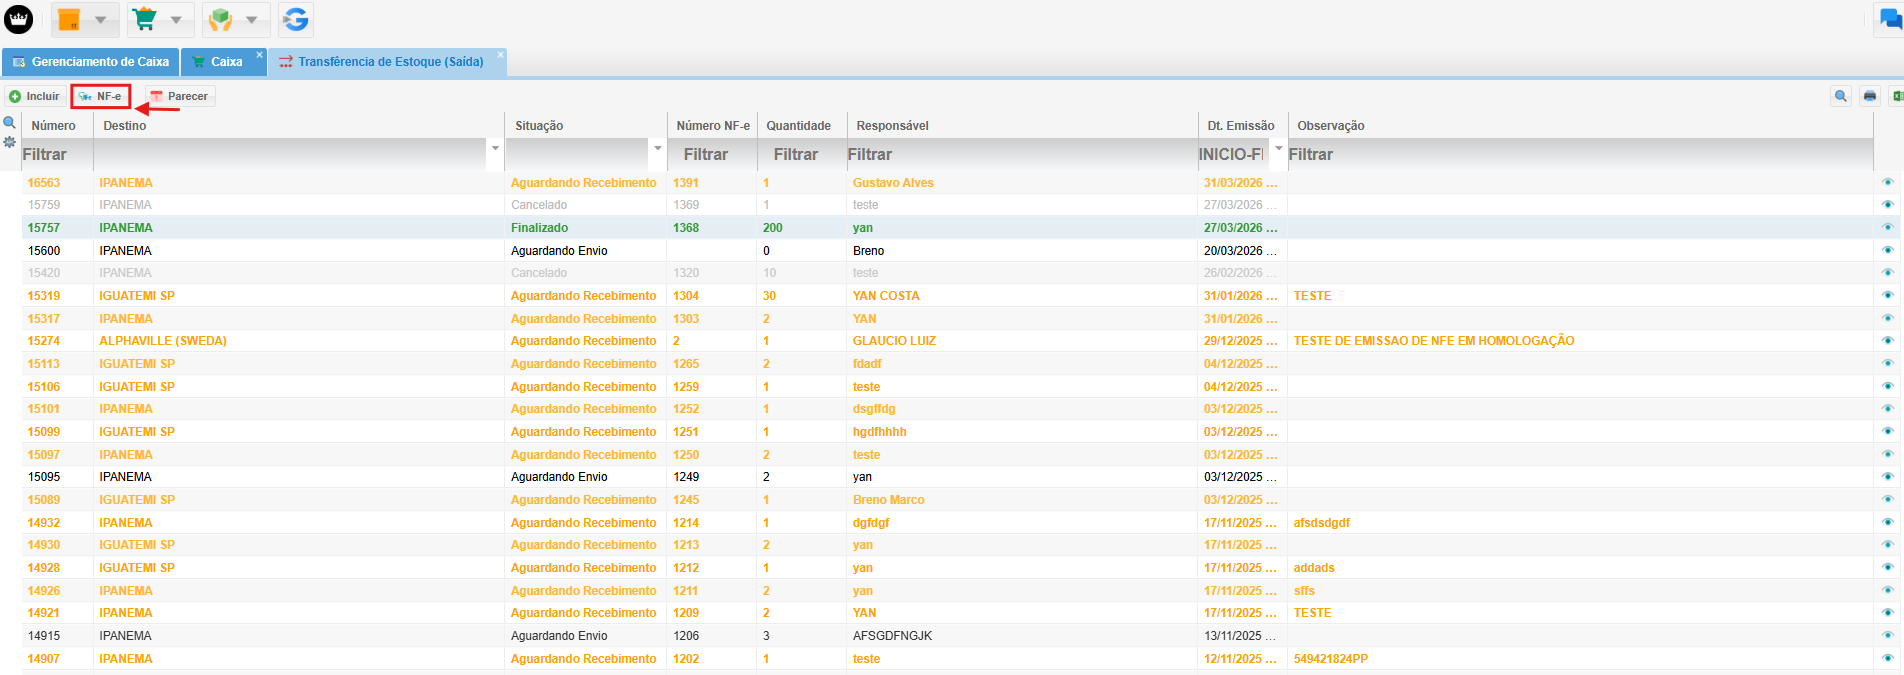Click the magnifier icon left of Número header

point(10,123)
